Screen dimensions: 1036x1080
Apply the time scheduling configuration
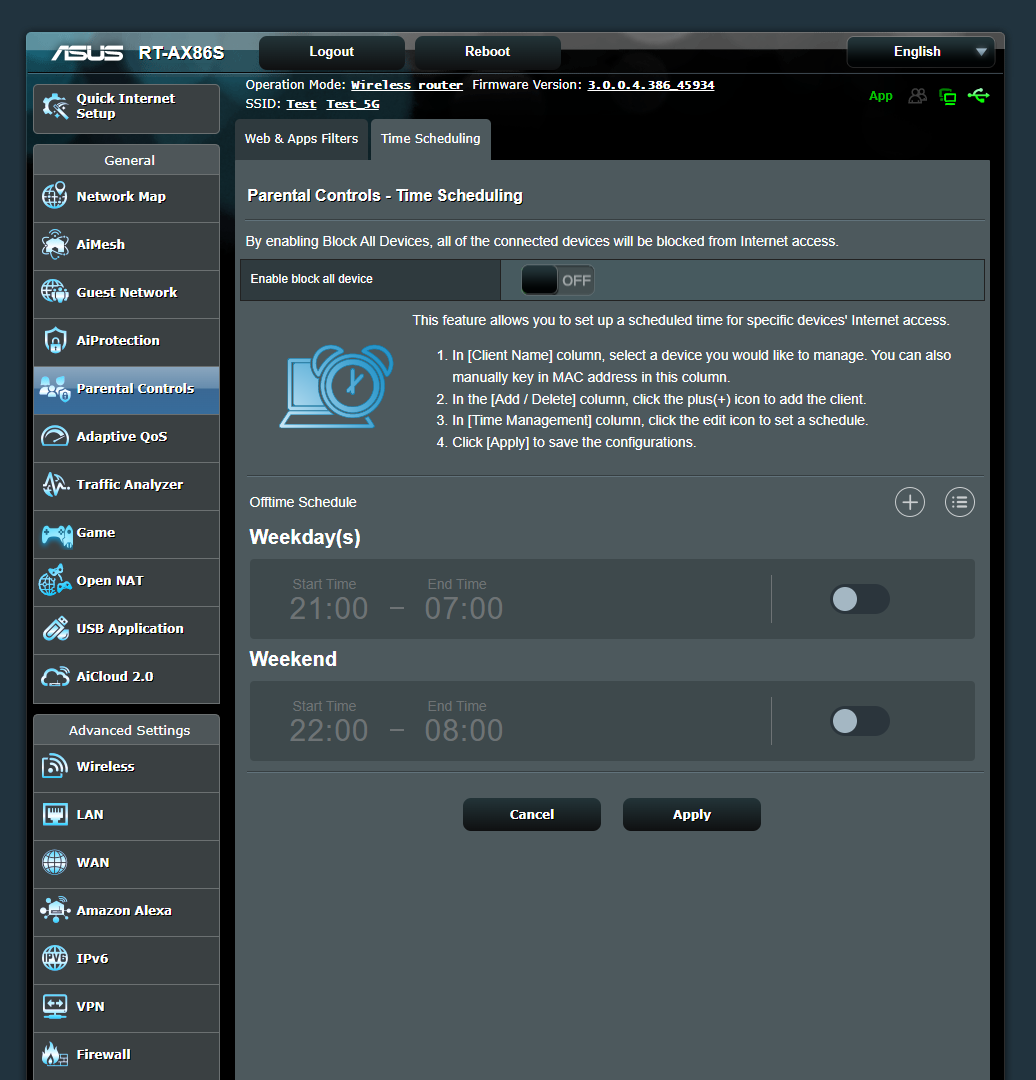[691, 814]
